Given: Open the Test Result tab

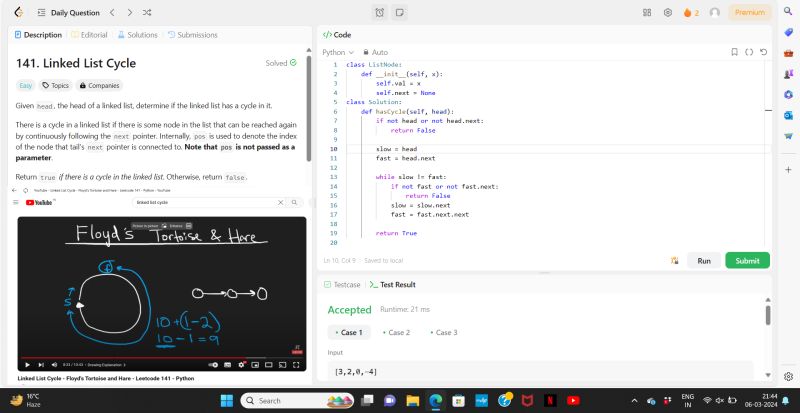Looking at the screenshot, I should click(x=392, y=284).
